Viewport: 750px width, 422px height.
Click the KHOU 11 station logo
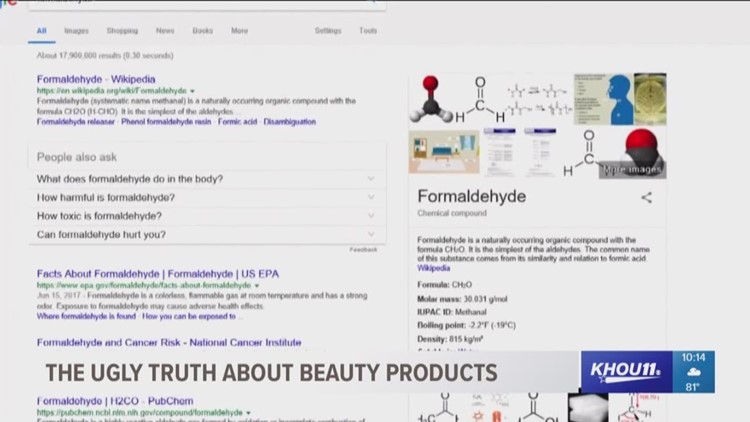click(x=627, y=372)
